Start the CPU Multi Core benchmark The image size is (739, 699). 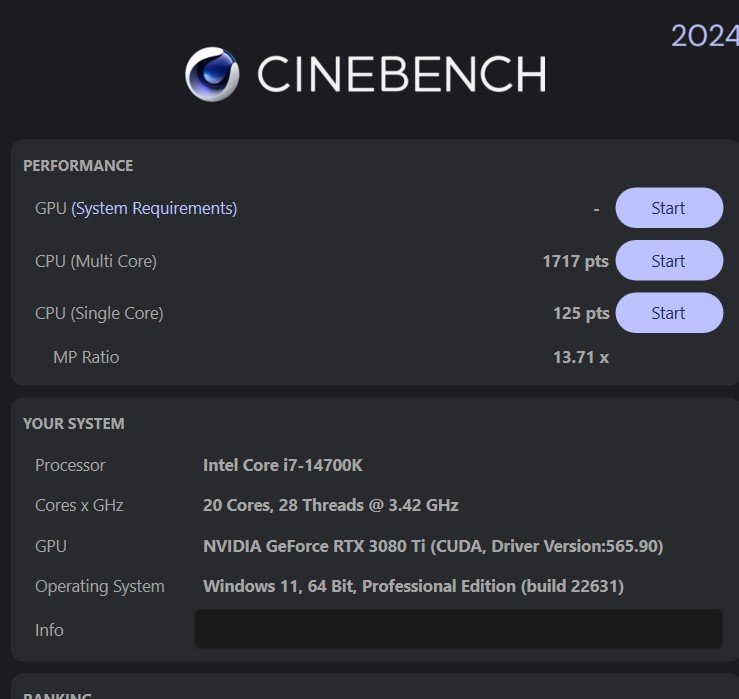(669, 261)
